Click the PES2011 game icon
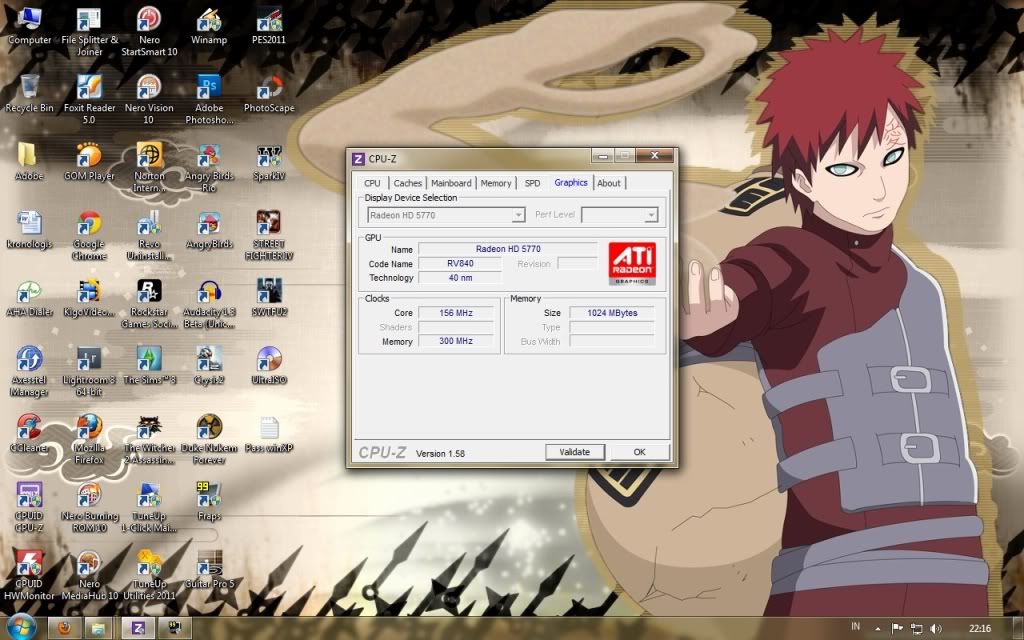This screenshot has width=1024, height=640. (x=269, y=26)
